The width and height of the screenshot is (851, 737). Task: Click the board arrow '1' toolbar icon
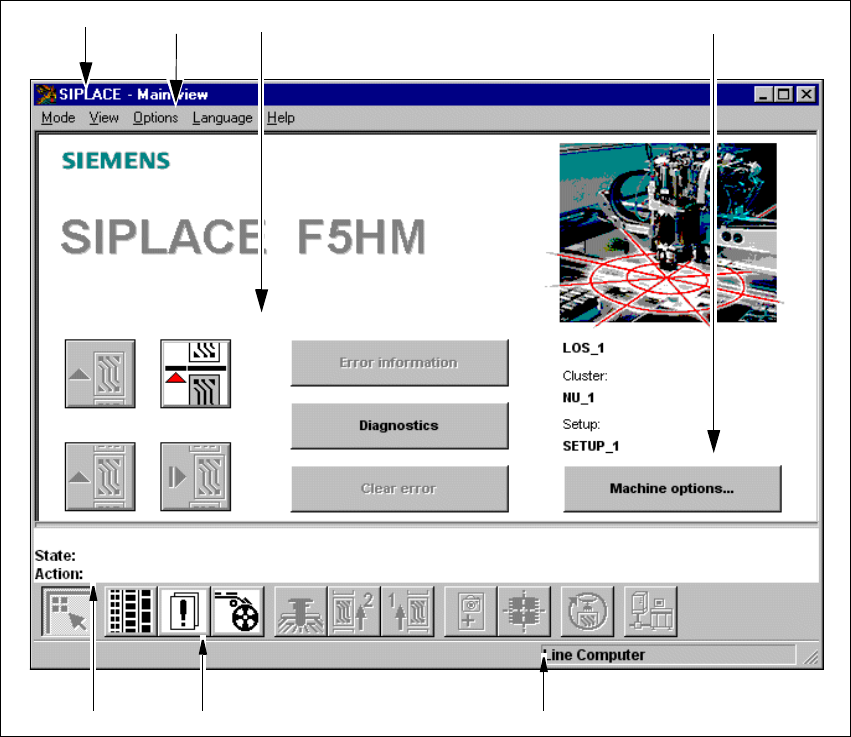[408, 611]
